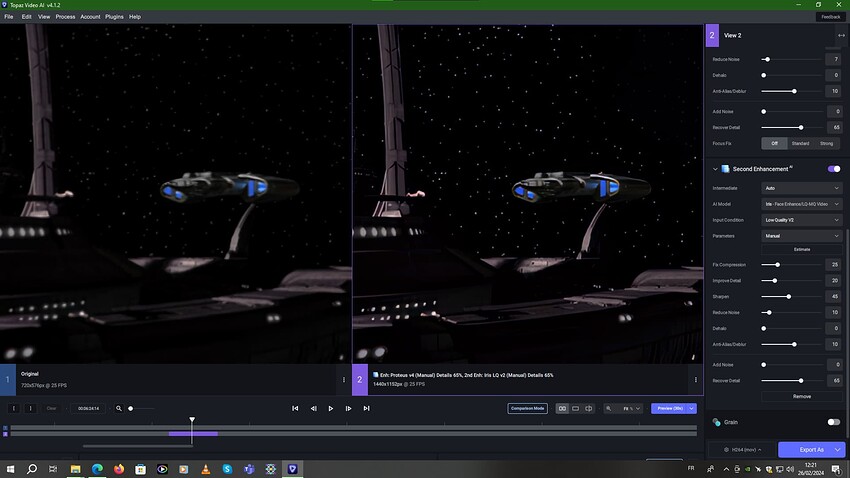Viewport: 850px width, 478px height.
Task: Open Windows Start menu
Action: pos(10,469)
